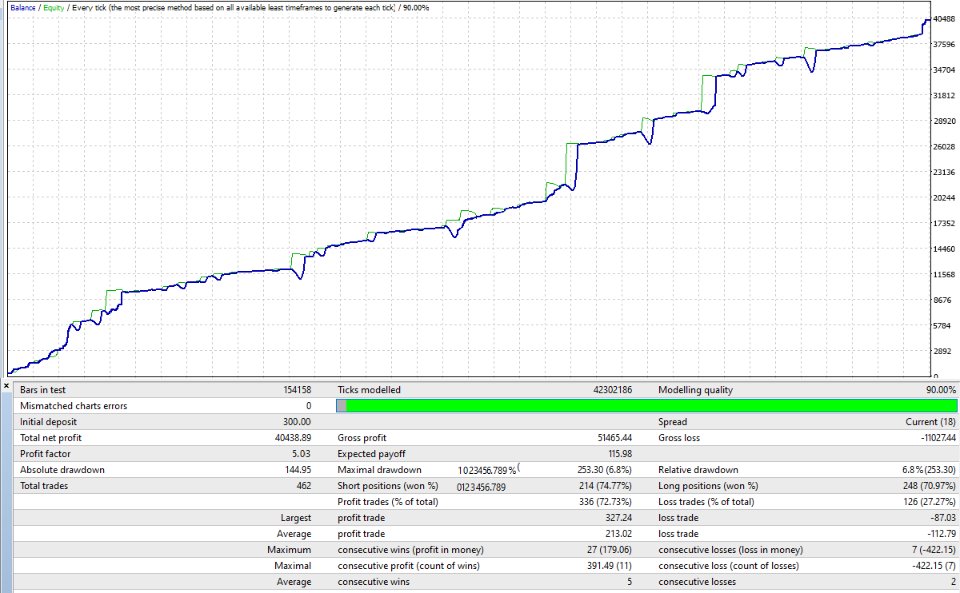Click the 20244 y-axis label on the chart
Viewport: 960px width, 593px height.
click(943, 198)
